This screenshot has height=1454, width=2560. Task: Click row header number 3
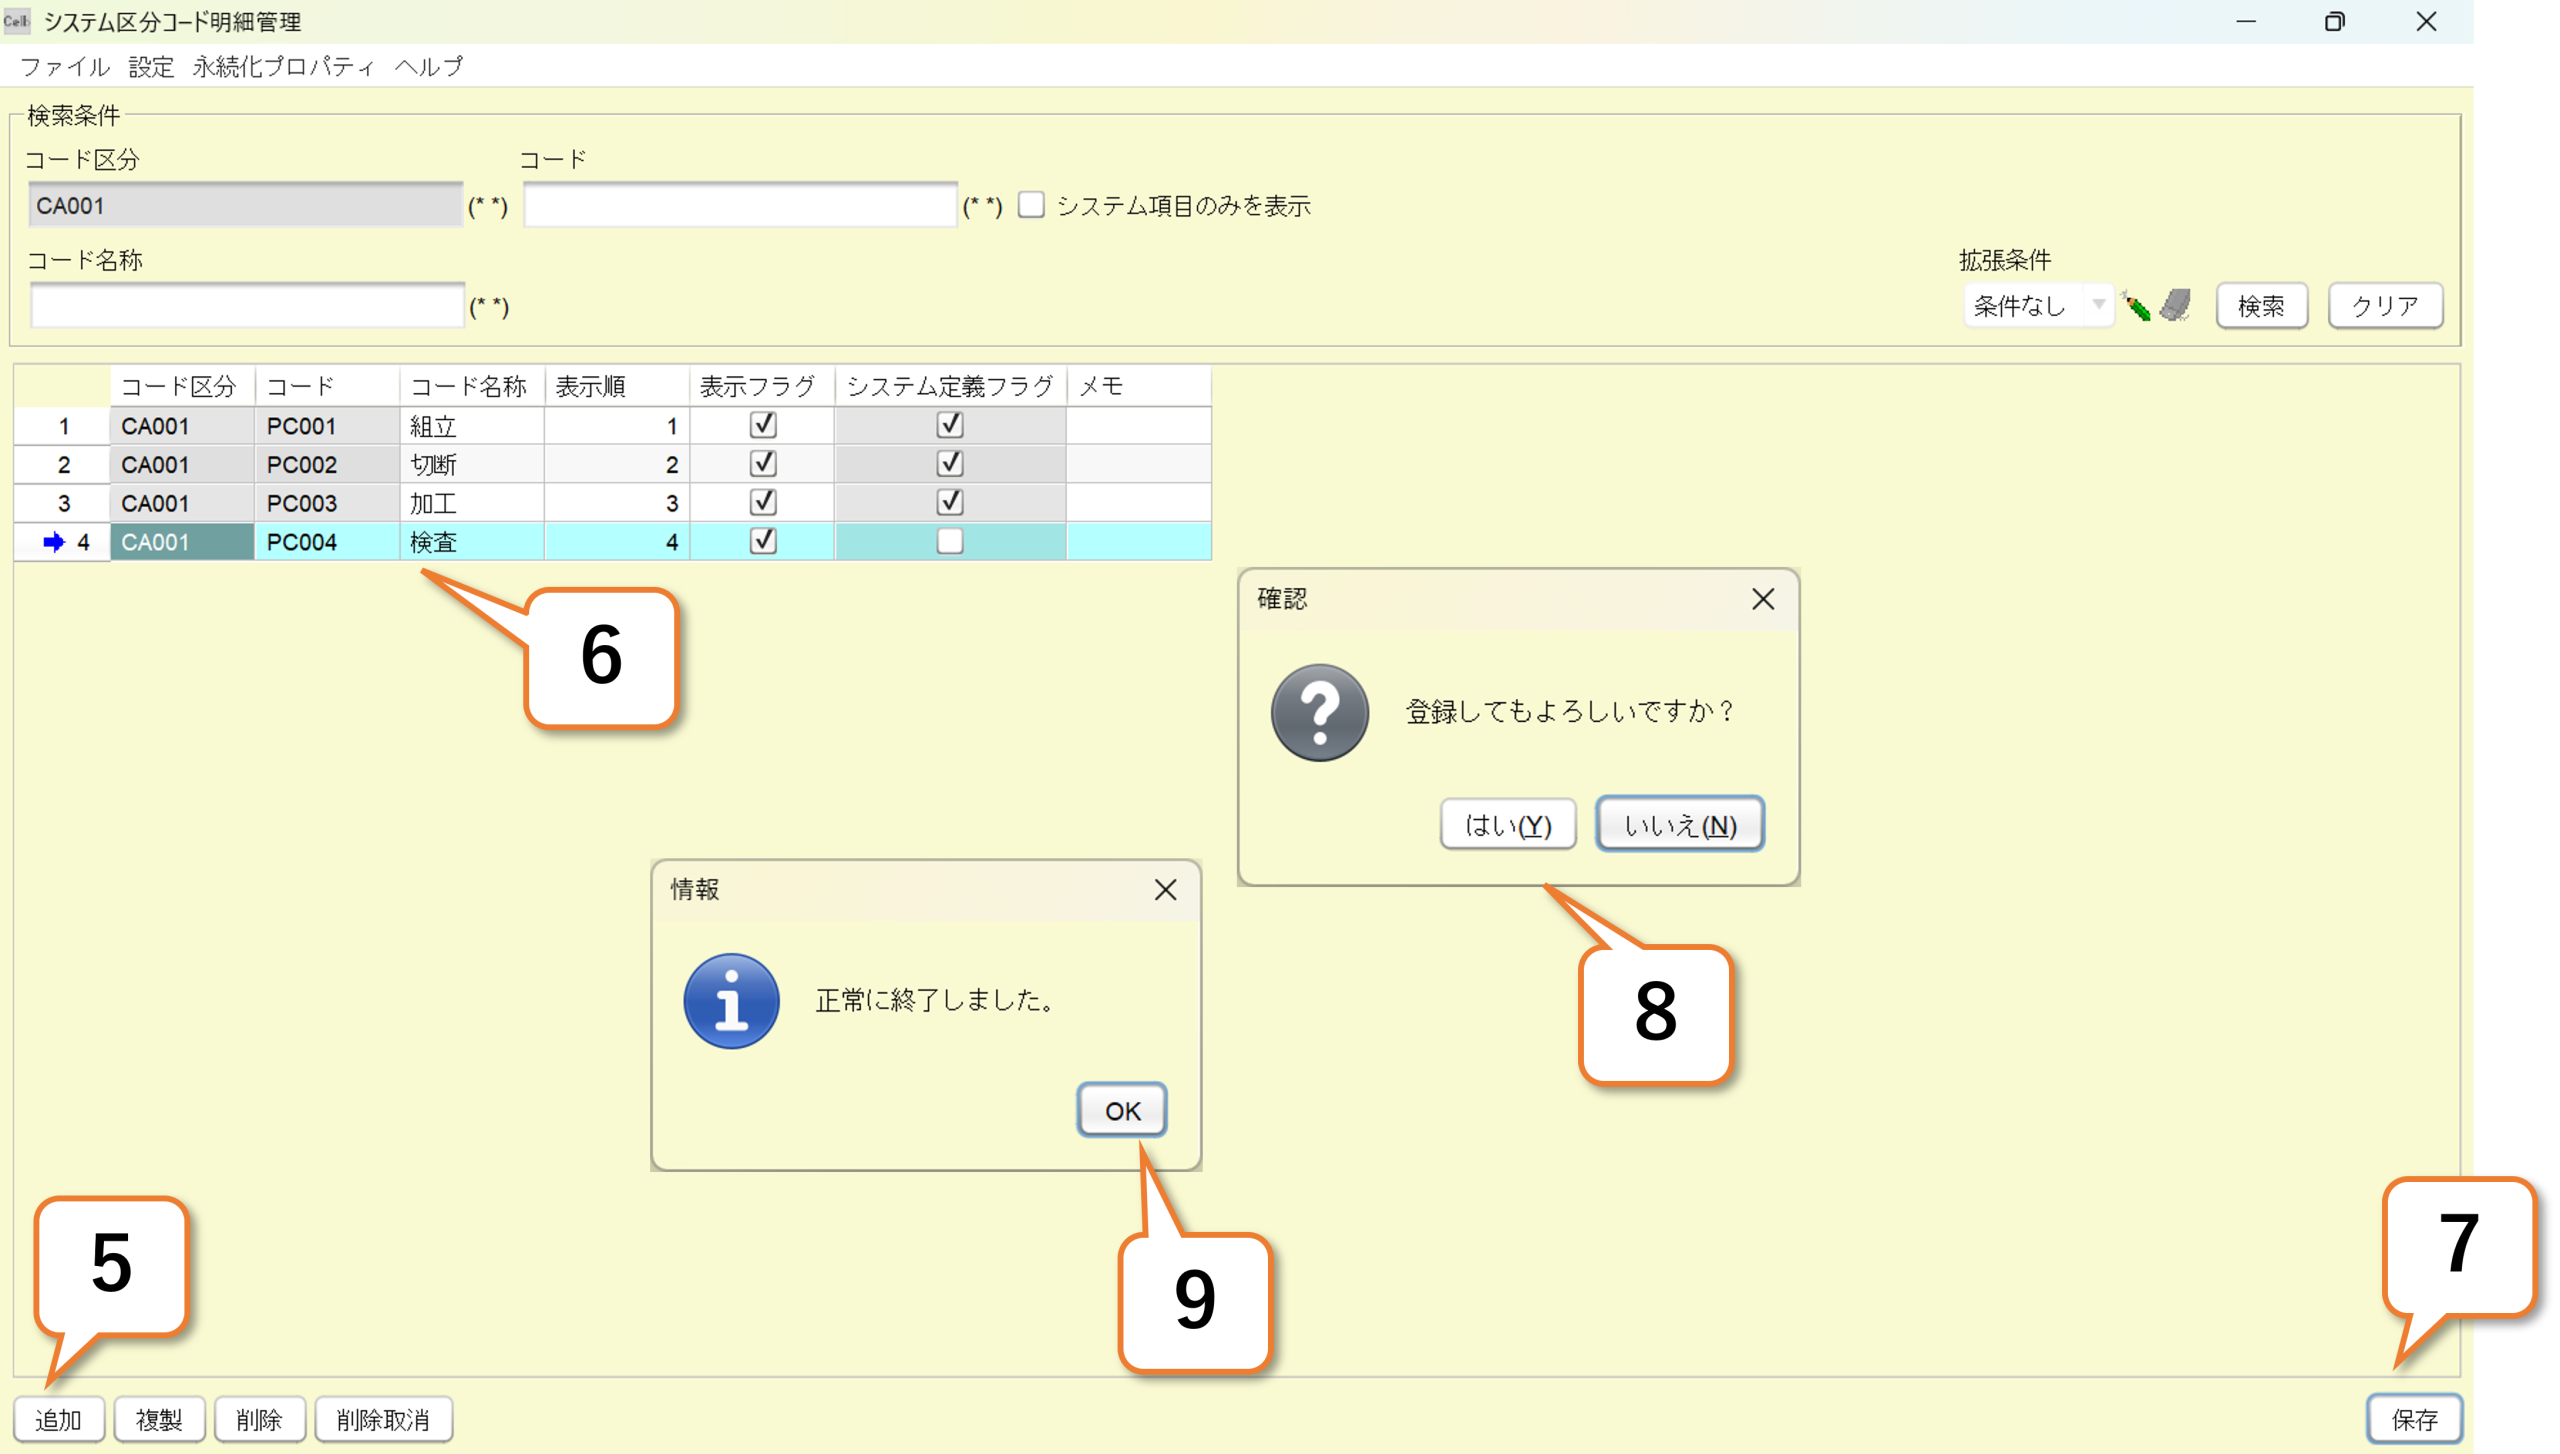pos(62,503)
